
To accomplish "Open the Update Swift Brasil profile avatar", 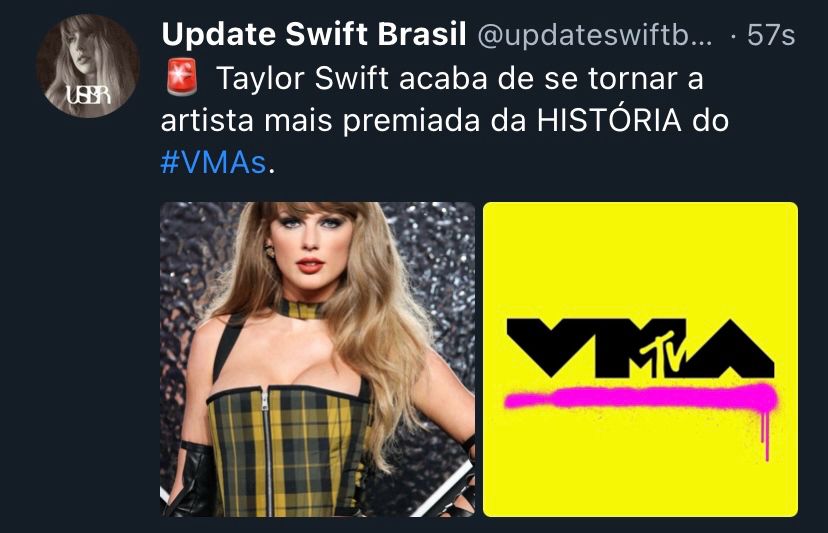I will pyautogui.click(x=88, y=66).
